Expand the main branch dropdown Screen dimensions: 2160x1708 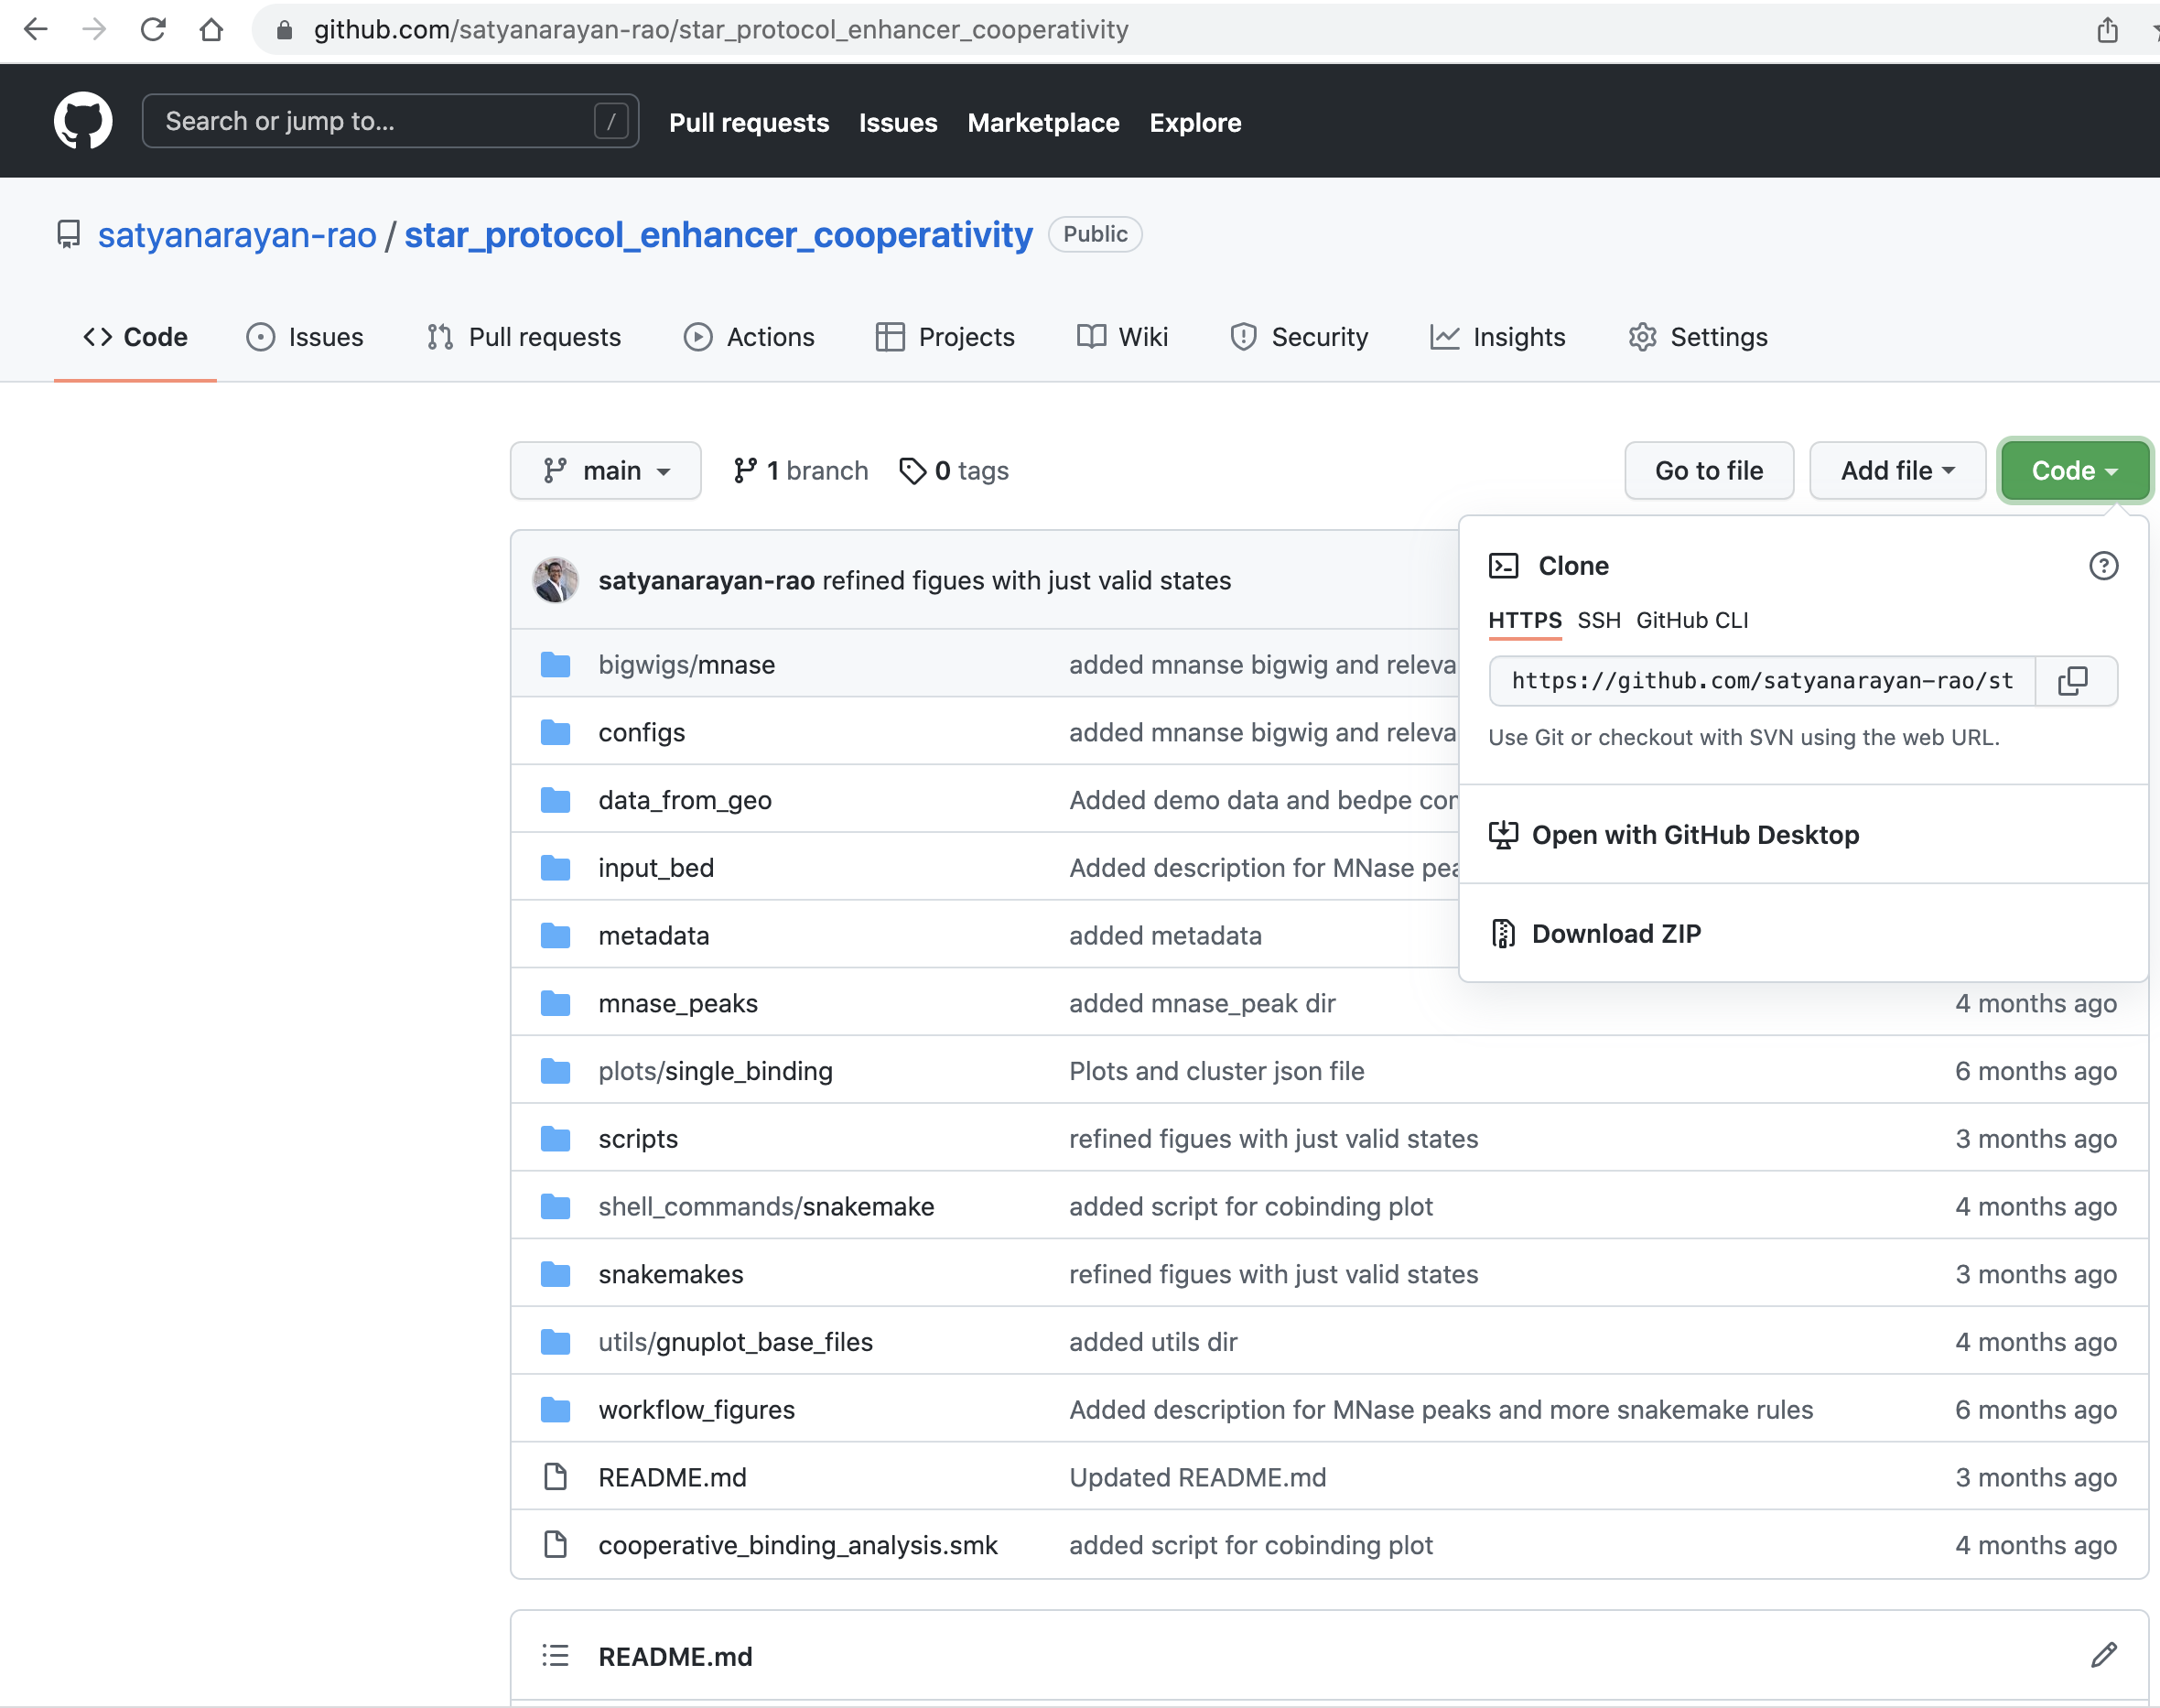point(606,471)
